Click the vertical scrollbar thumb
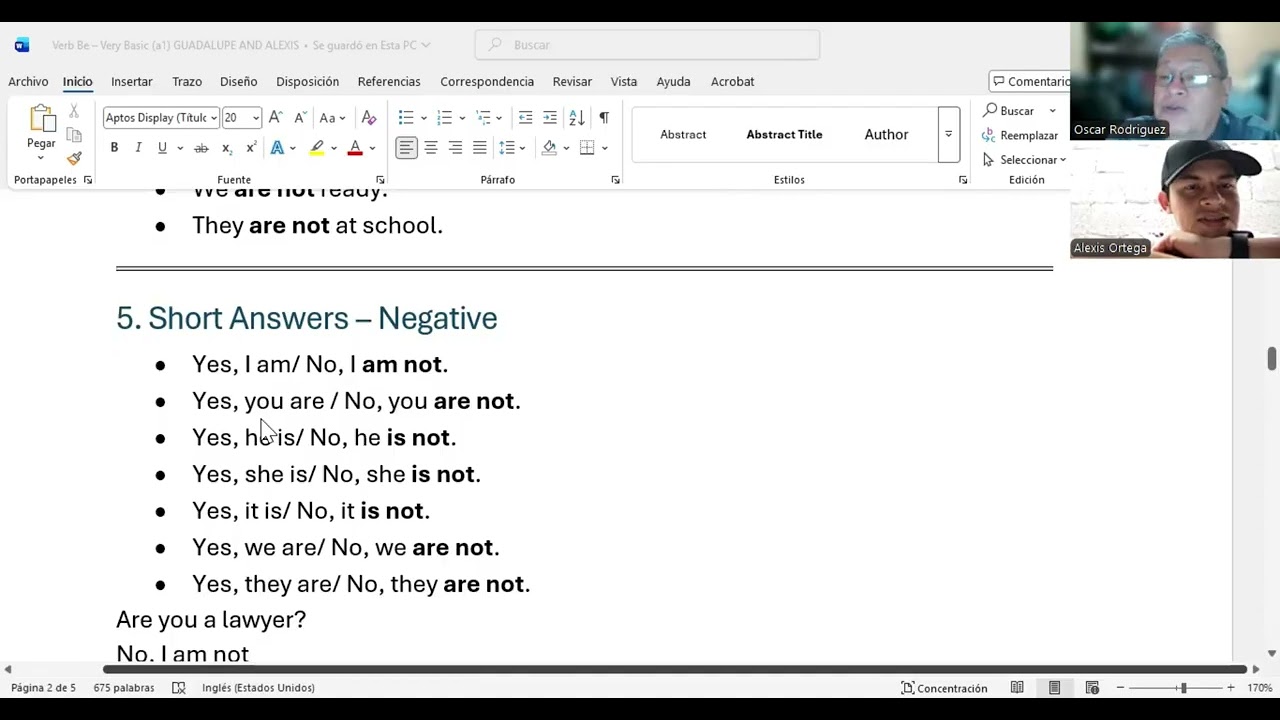The width and height of the screenshot is (1280, 720). (1271, 358)
